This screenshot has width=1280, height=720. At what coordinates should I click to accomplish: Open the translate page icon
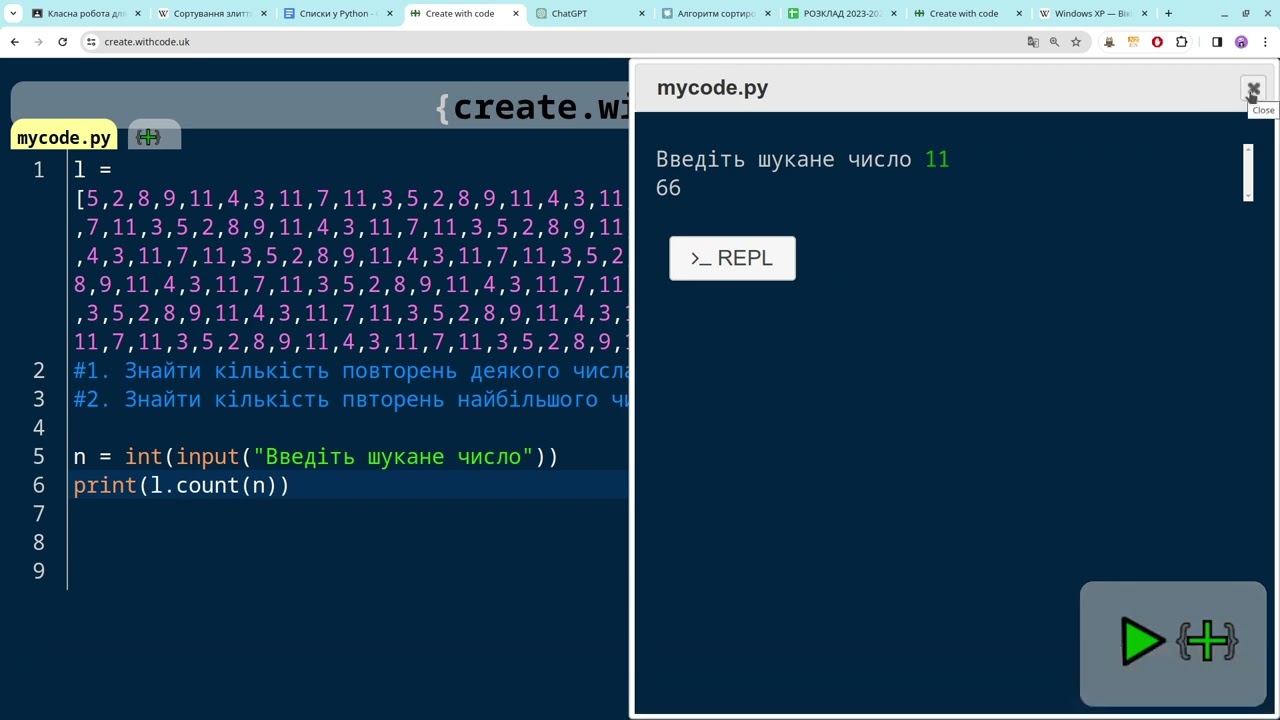pos(1033,42)
